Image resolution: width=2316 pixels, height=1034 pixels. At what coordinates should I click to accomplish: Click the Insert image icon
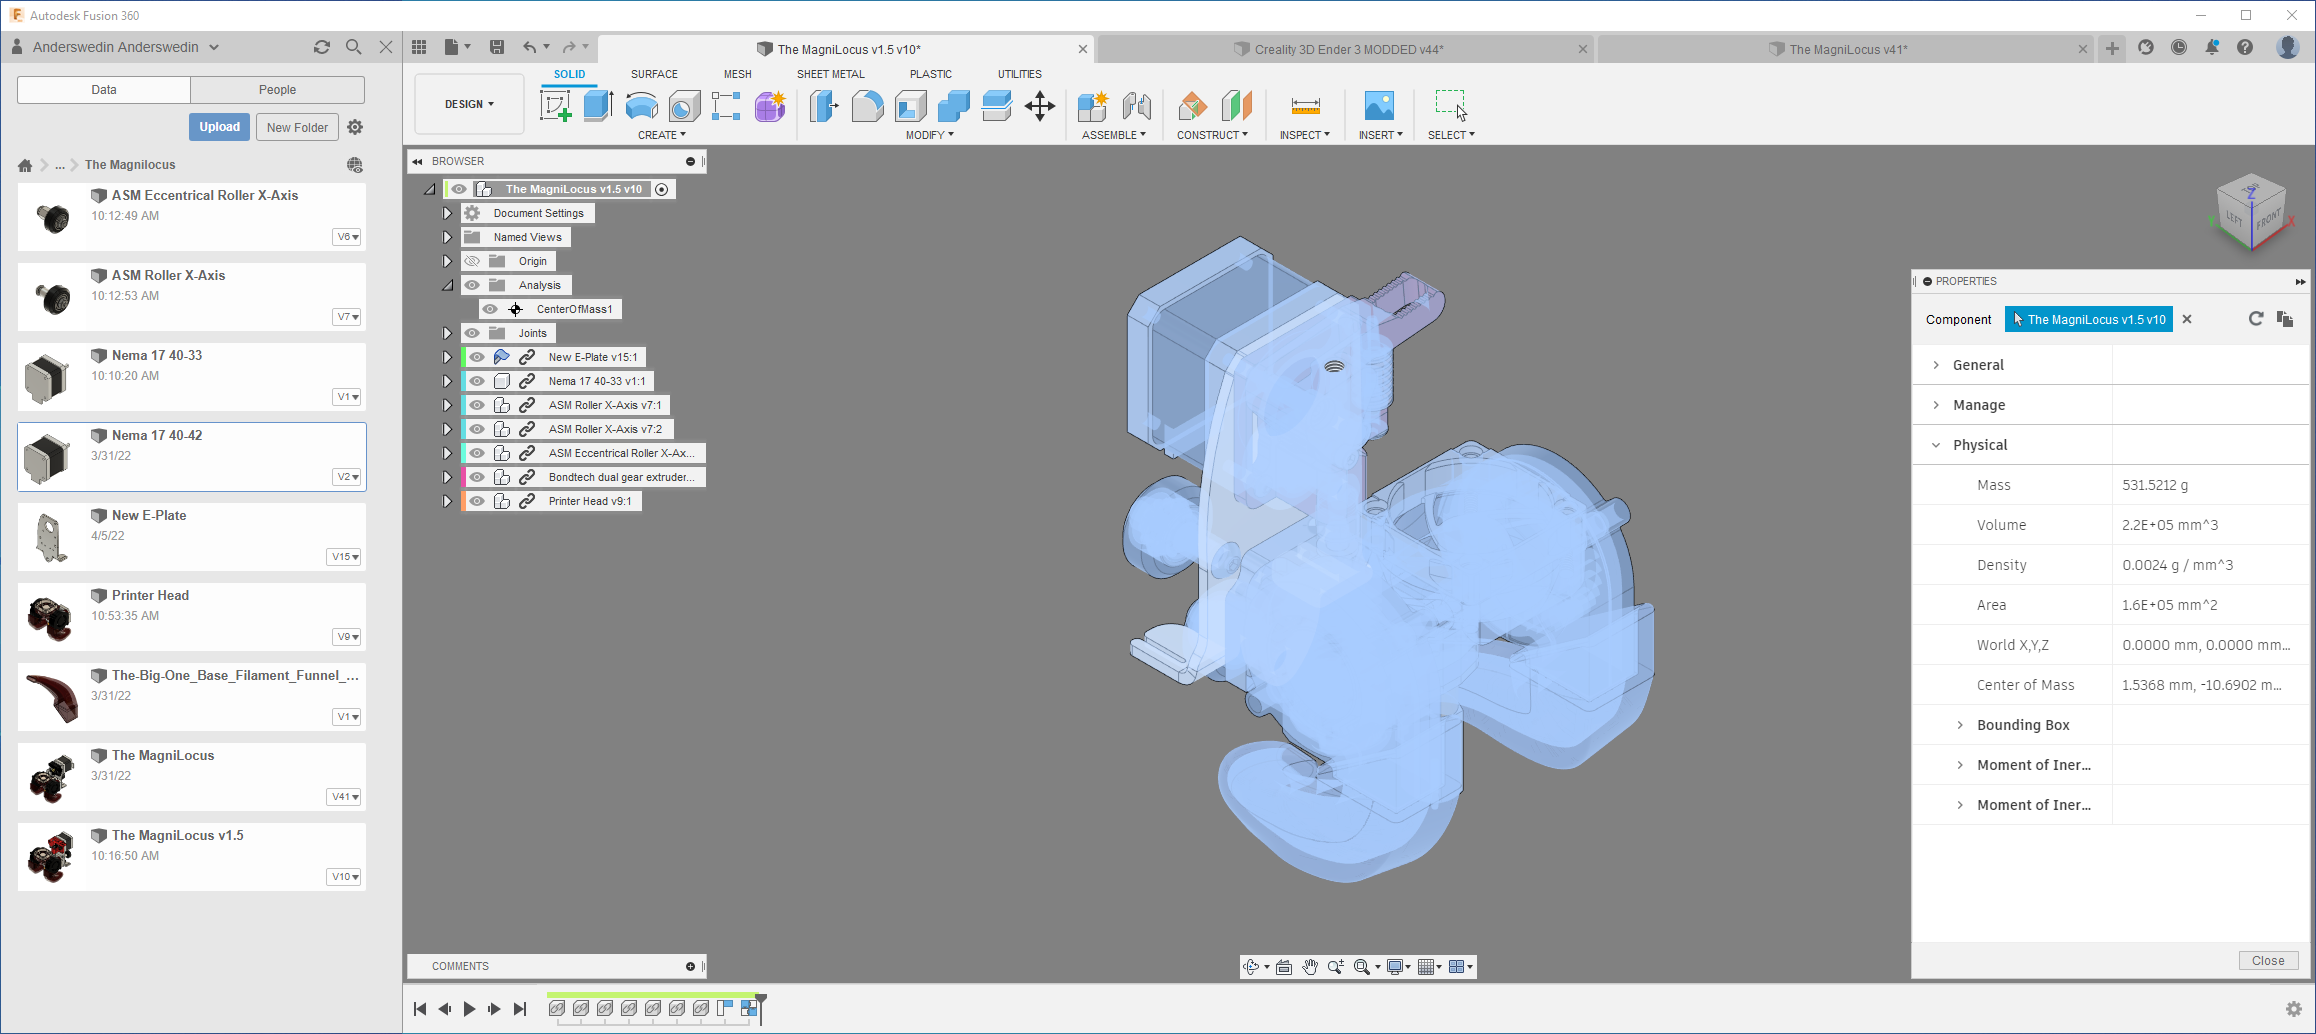(1379, 105)
